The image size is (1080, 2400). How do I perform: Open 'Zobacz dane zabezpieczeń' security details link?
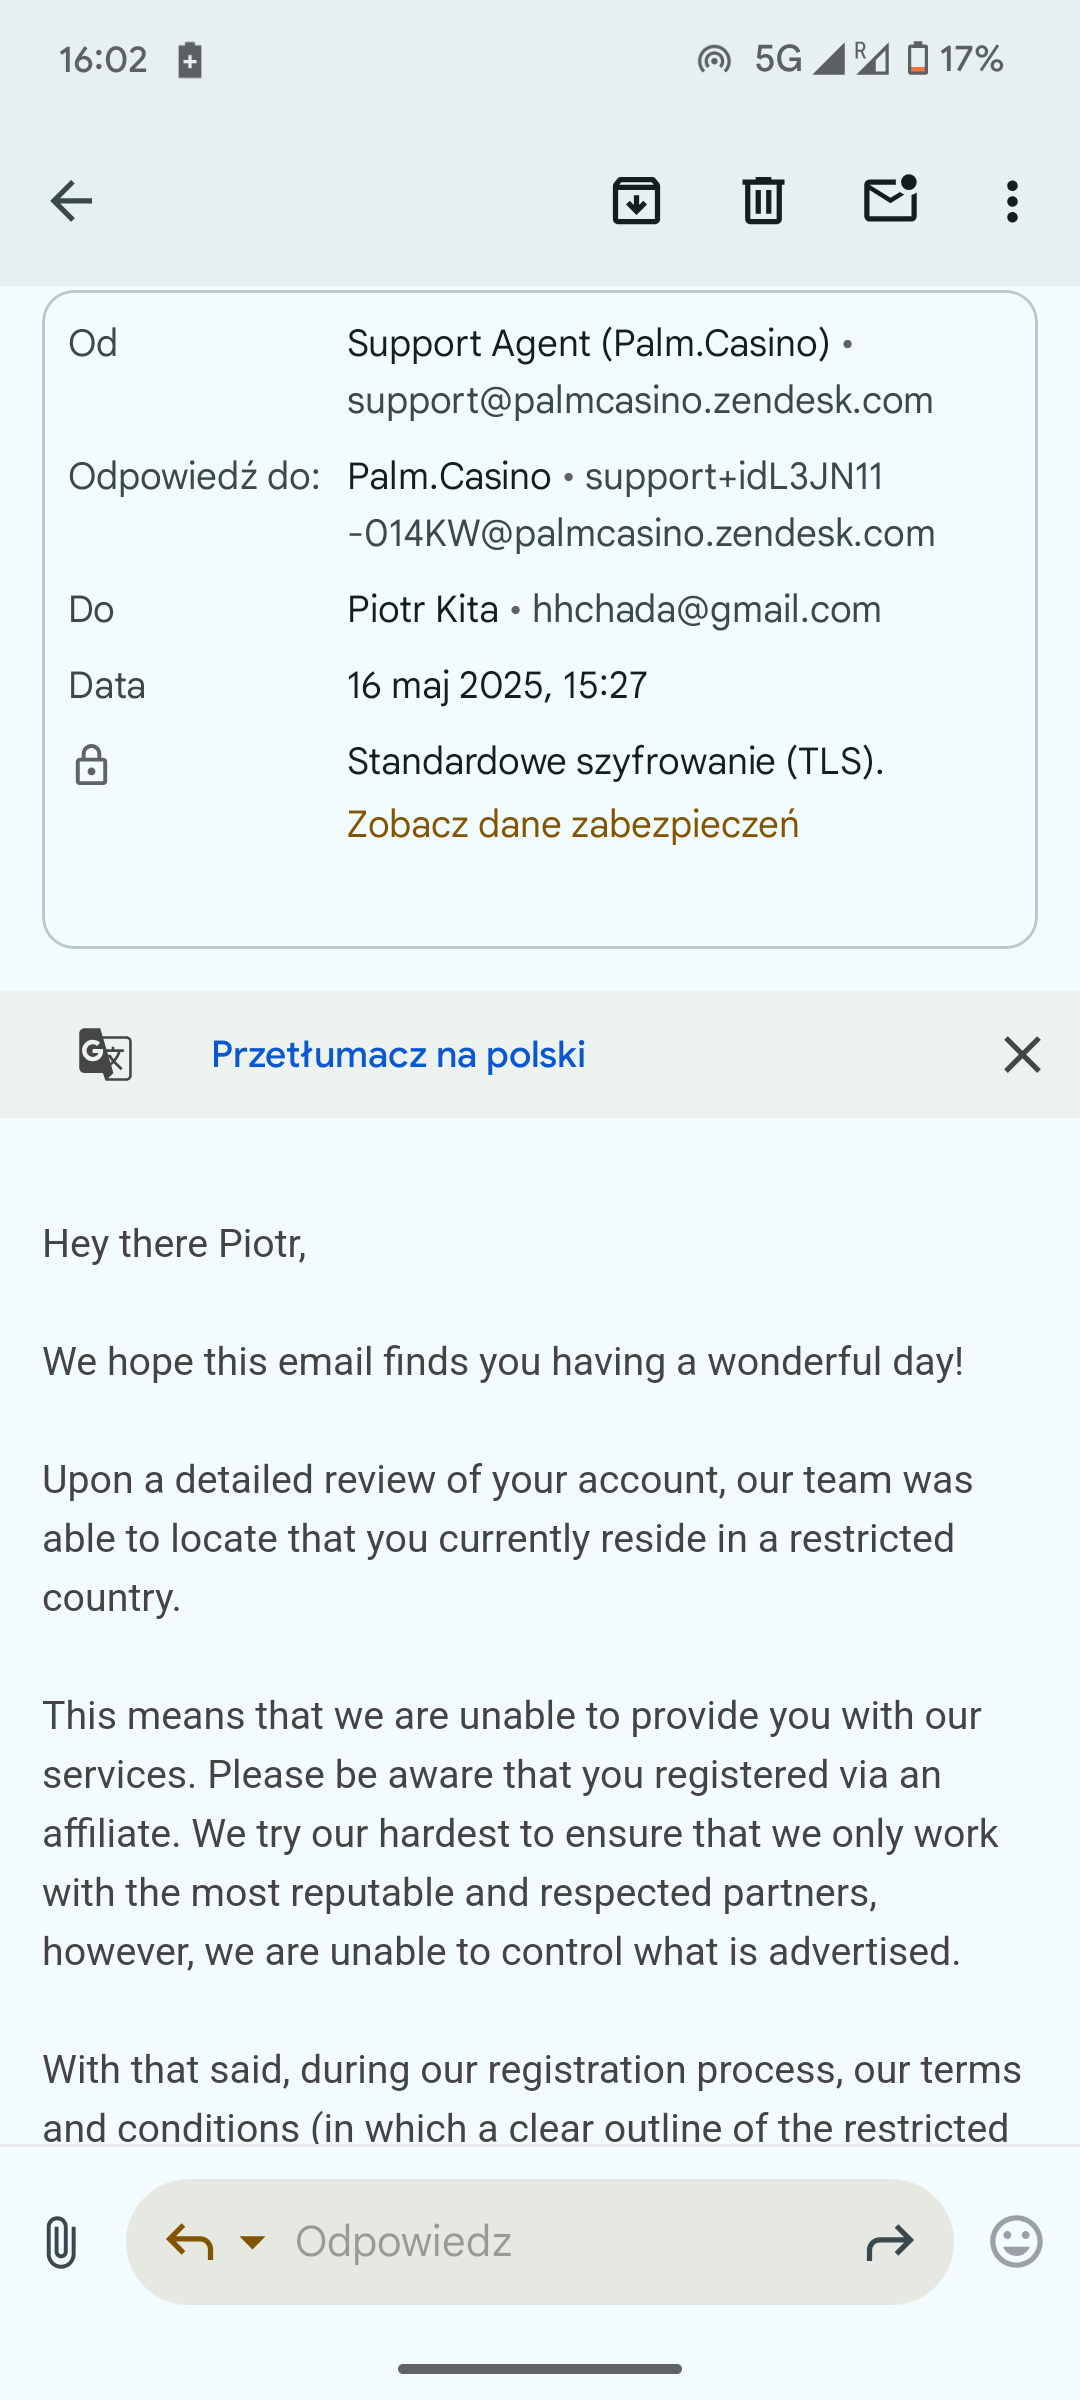(x=572, y=825)
